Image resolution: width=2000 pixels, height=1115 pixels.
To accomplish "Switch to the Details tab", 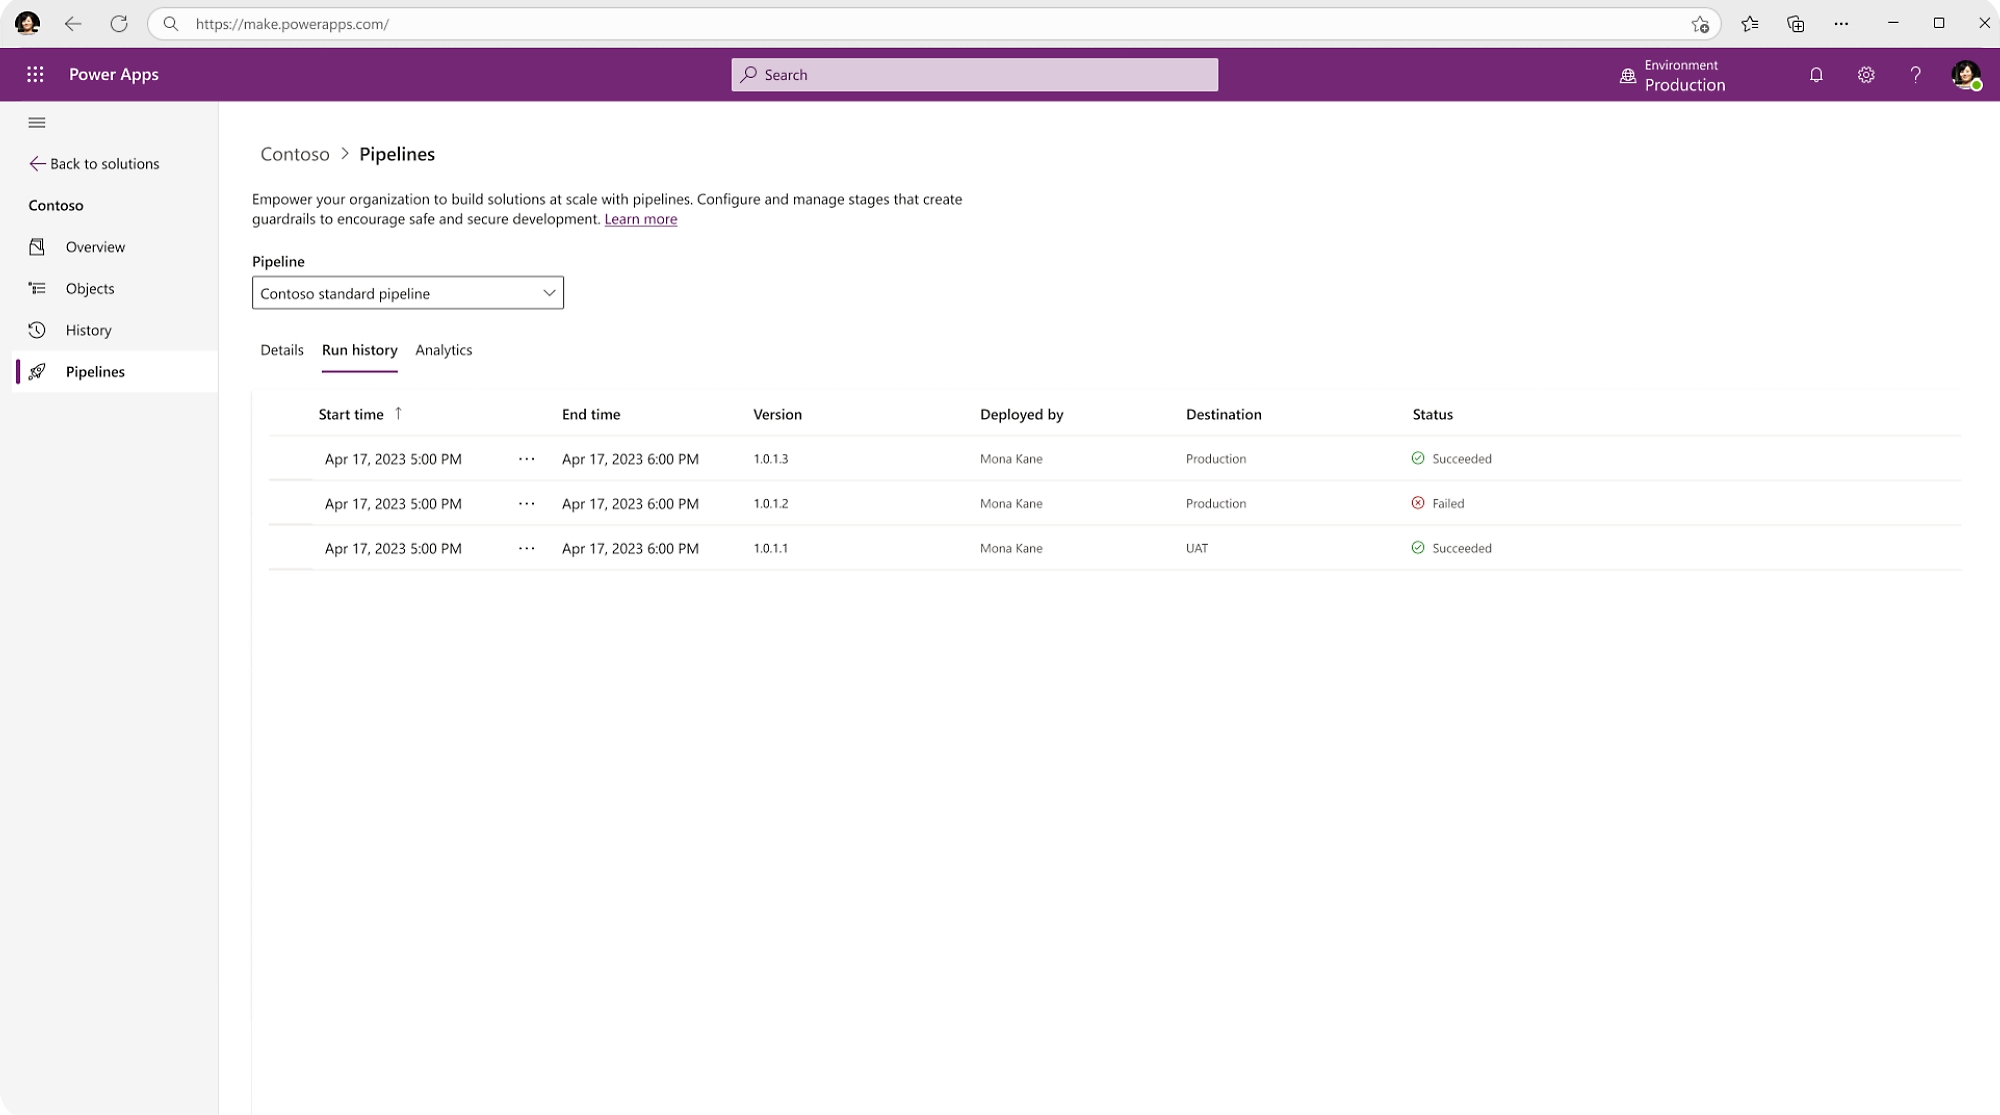I will 281,350.
